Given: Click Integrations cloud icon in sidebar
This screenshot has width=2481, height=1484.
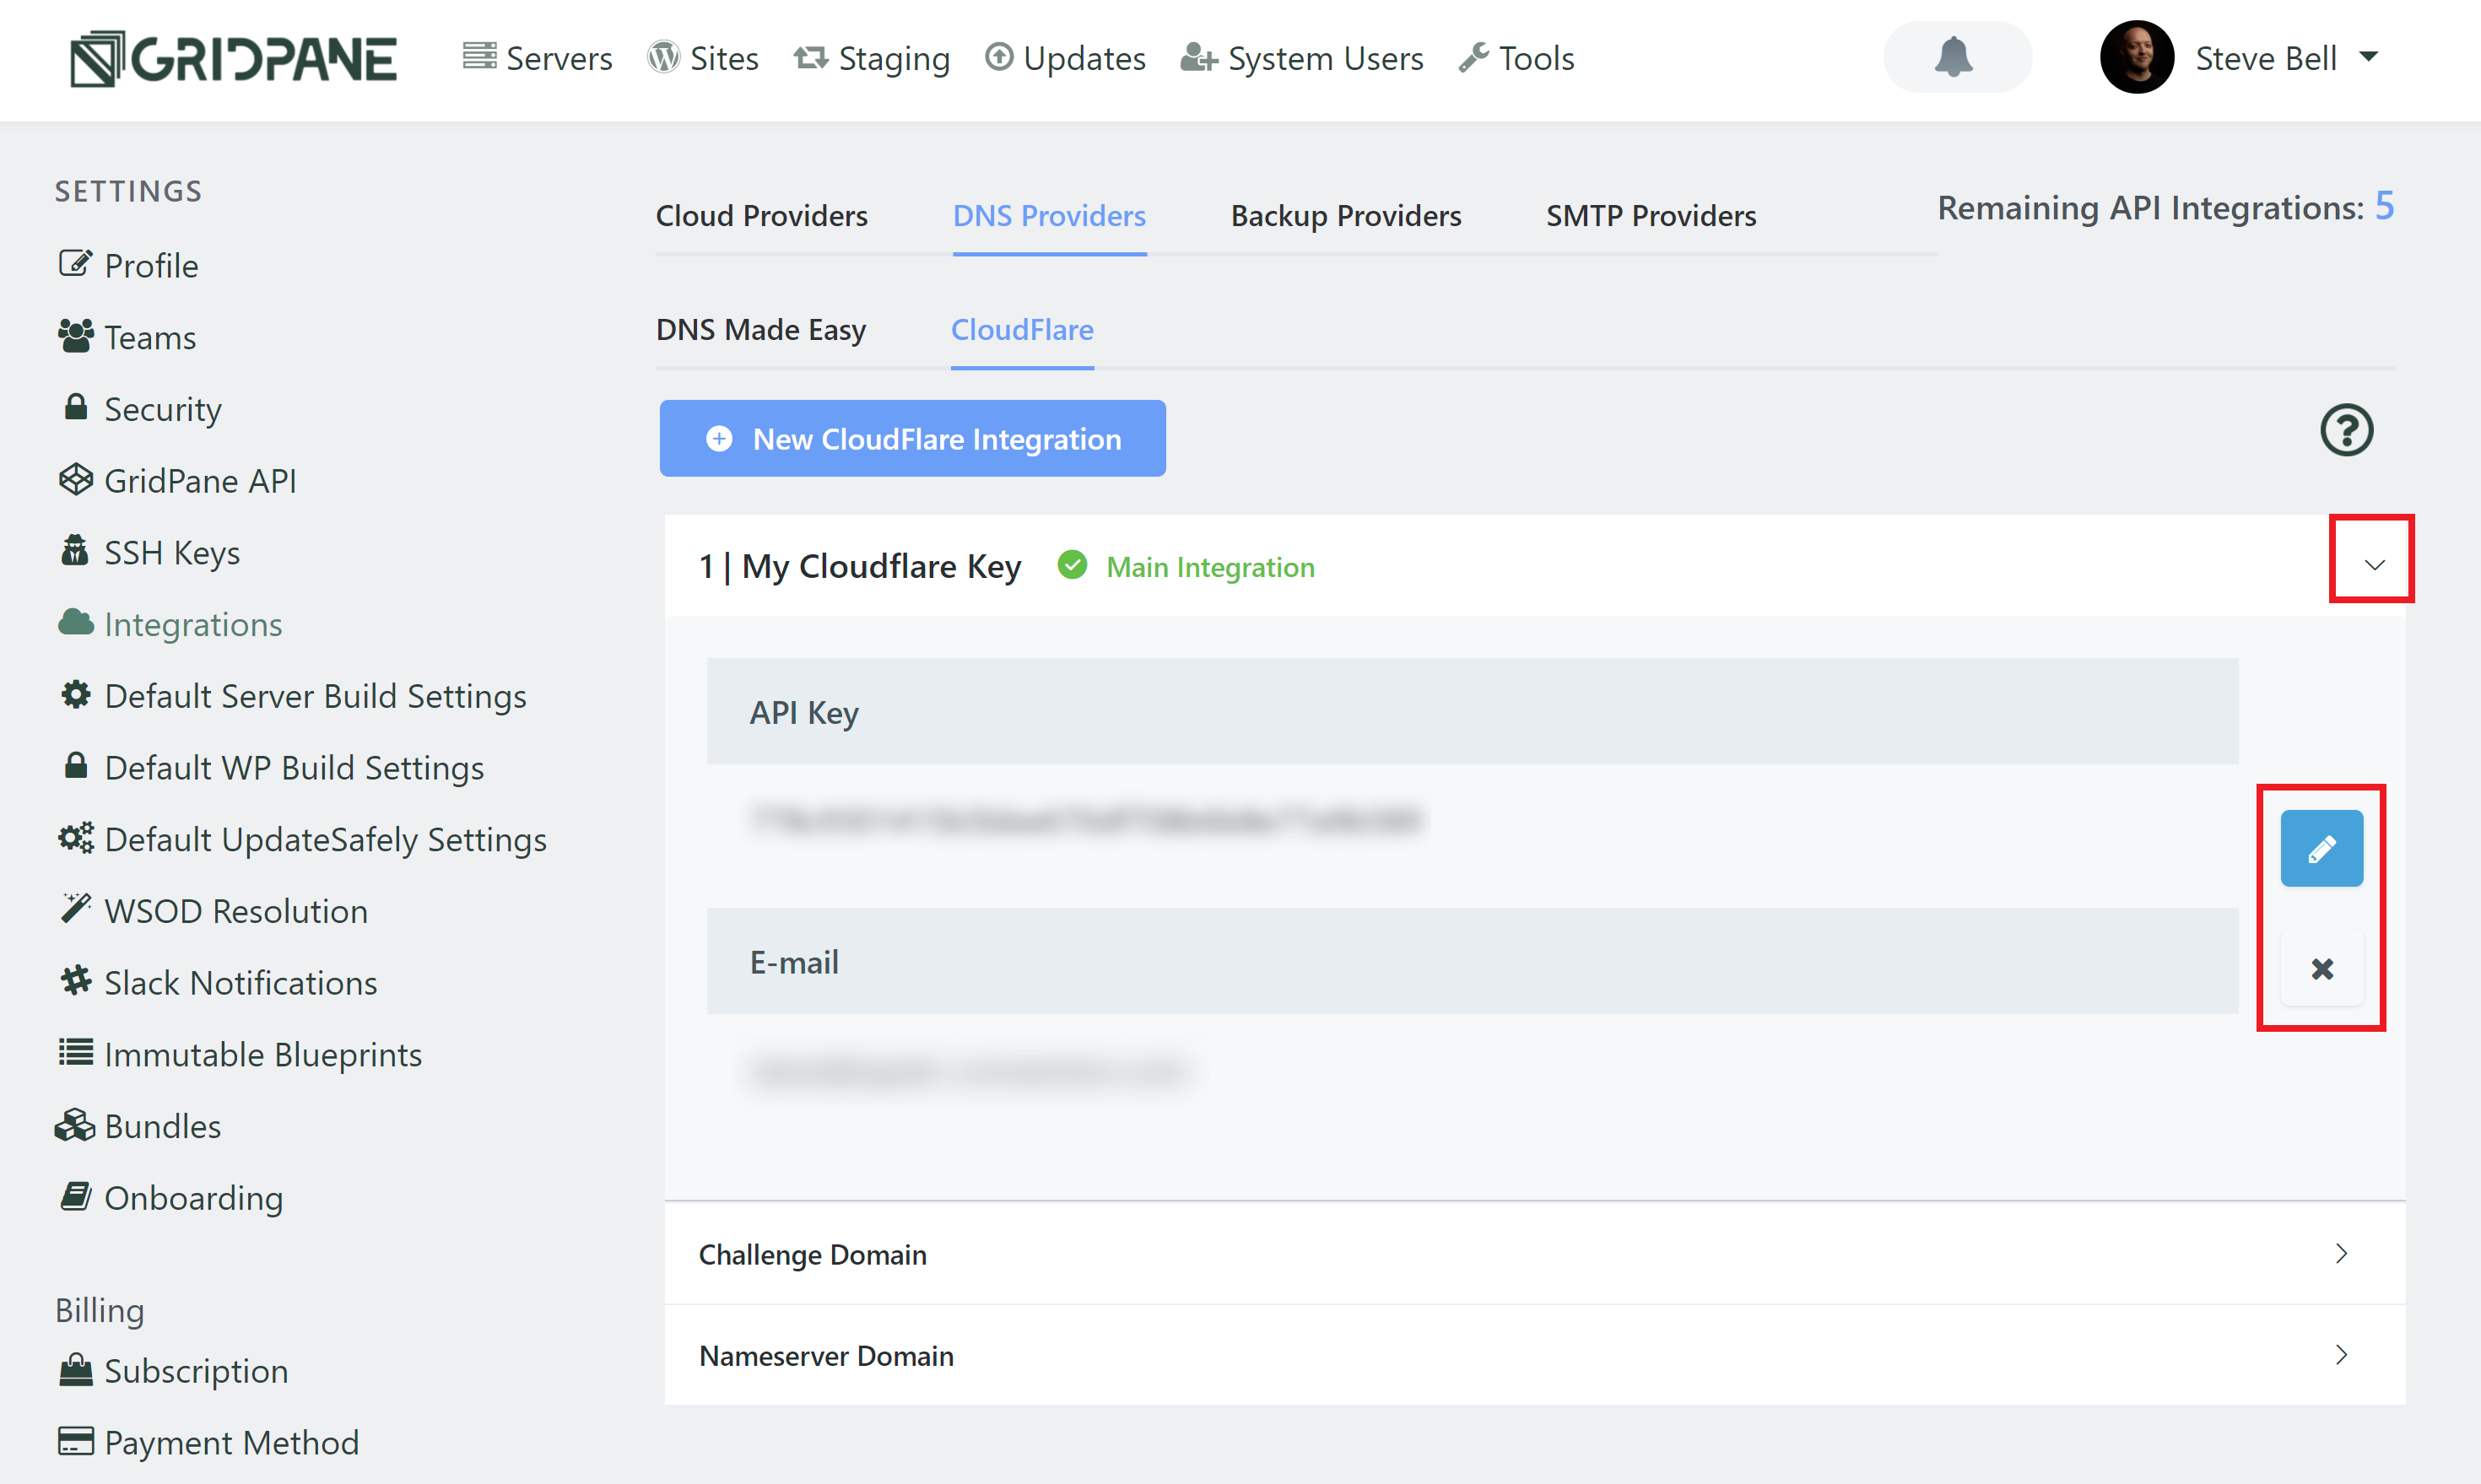Looking at the screenshot, I should pyautogui.click(x=75, y=623).
